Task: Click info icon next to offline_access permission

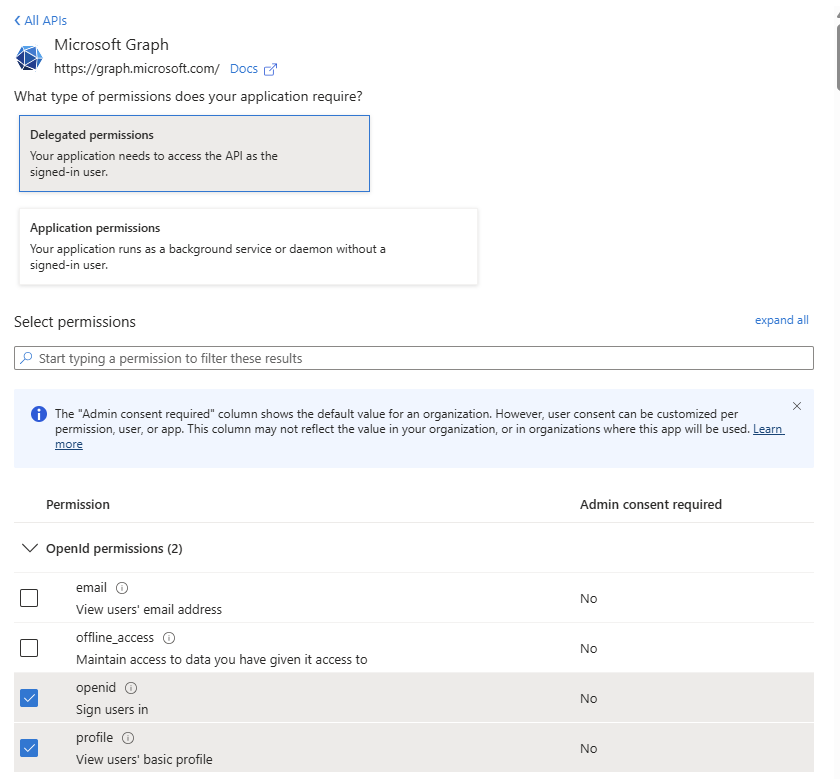Action: coord(169,638)
